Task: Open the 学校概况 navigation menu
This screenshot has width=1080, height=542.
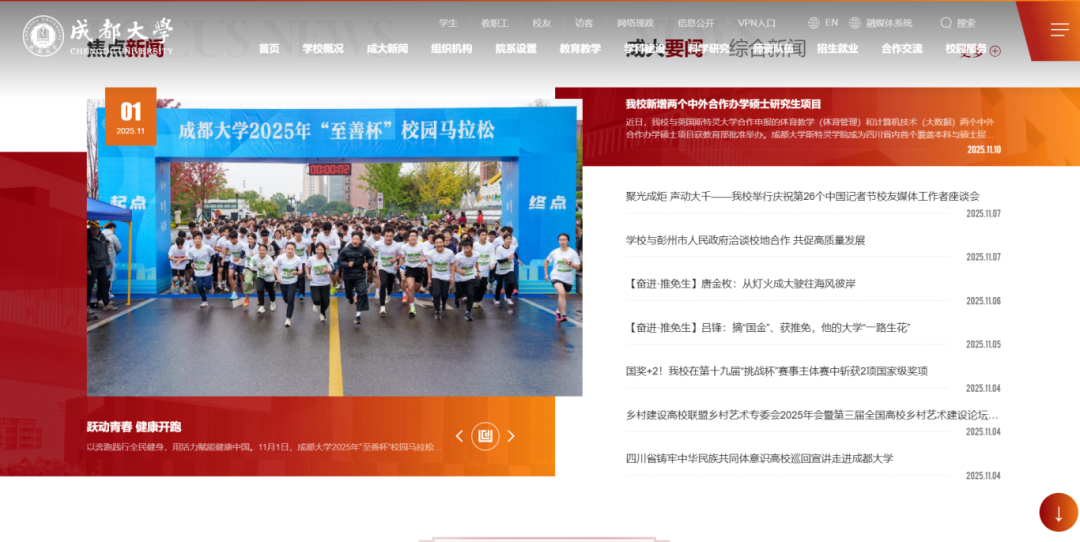Action: pyautogui.click(x=323, y=48)
